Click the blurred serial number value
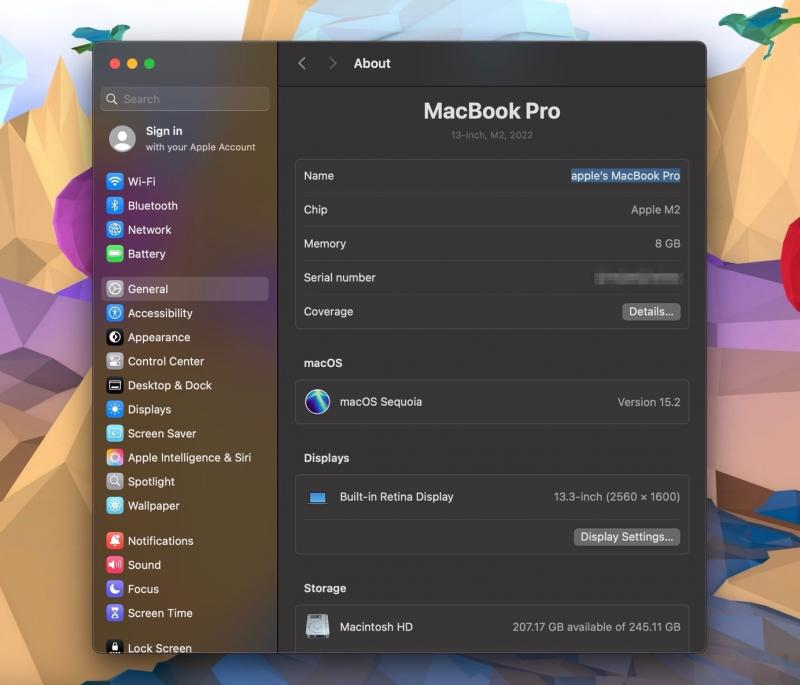The width and height of the screenshot is (800, 685). [x=637, y=278]
